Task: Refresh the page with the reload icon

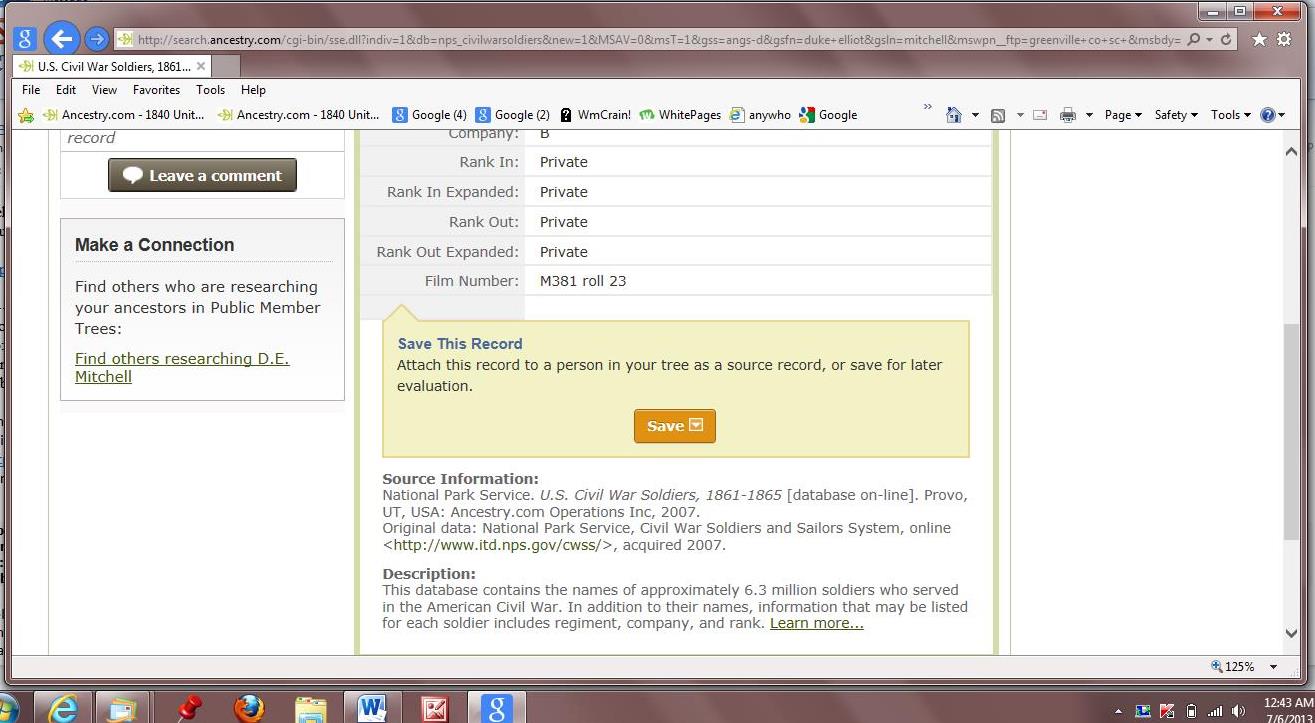Action: point(1226,40)
